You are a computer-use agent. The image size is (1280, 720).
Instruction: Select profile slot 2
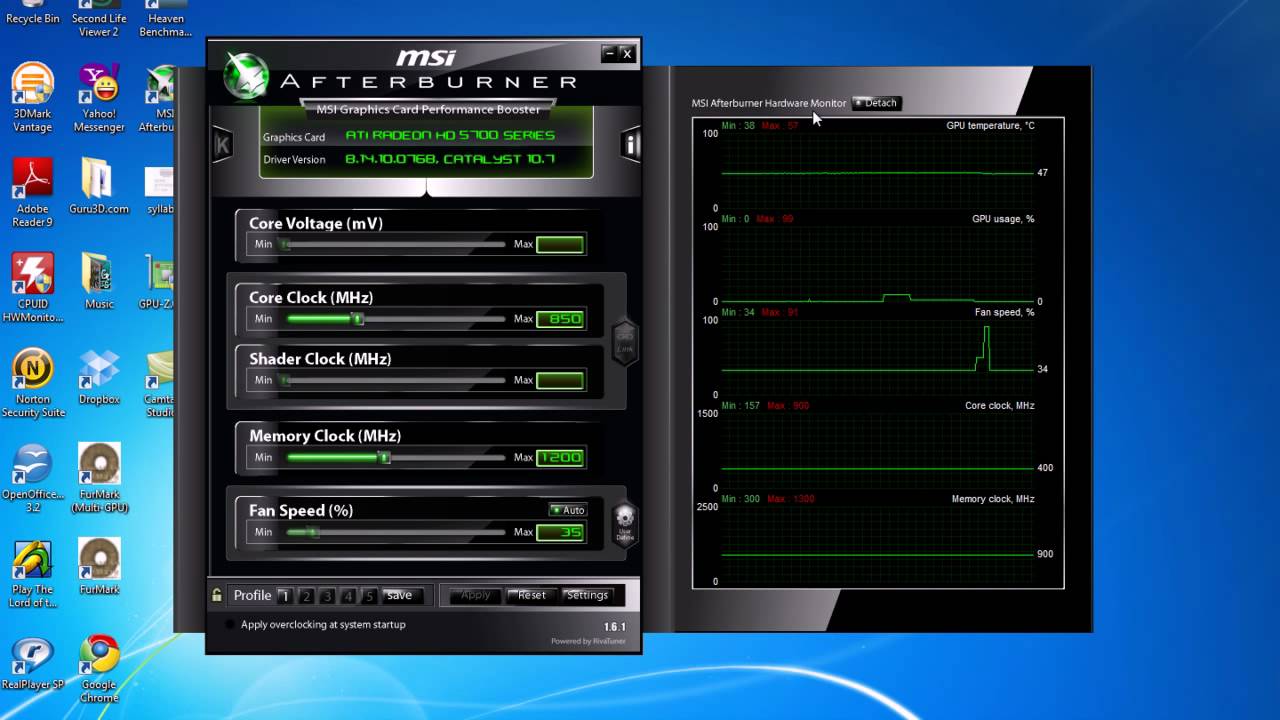pyautogui.click(x=306, y=596)
